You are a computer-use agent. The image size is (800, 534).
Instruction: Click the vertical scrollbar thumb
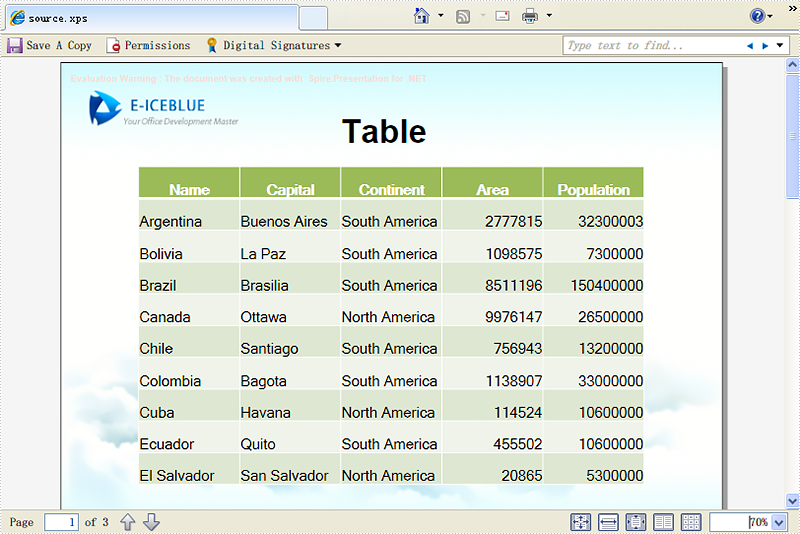click(792, 136)
